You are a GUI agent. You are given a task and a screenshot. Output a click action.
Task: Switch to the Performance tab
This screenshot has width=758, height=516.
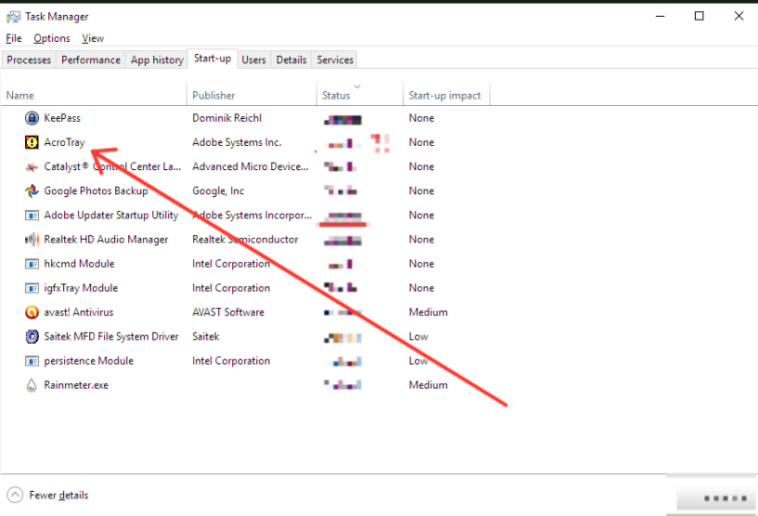(90, 60)
